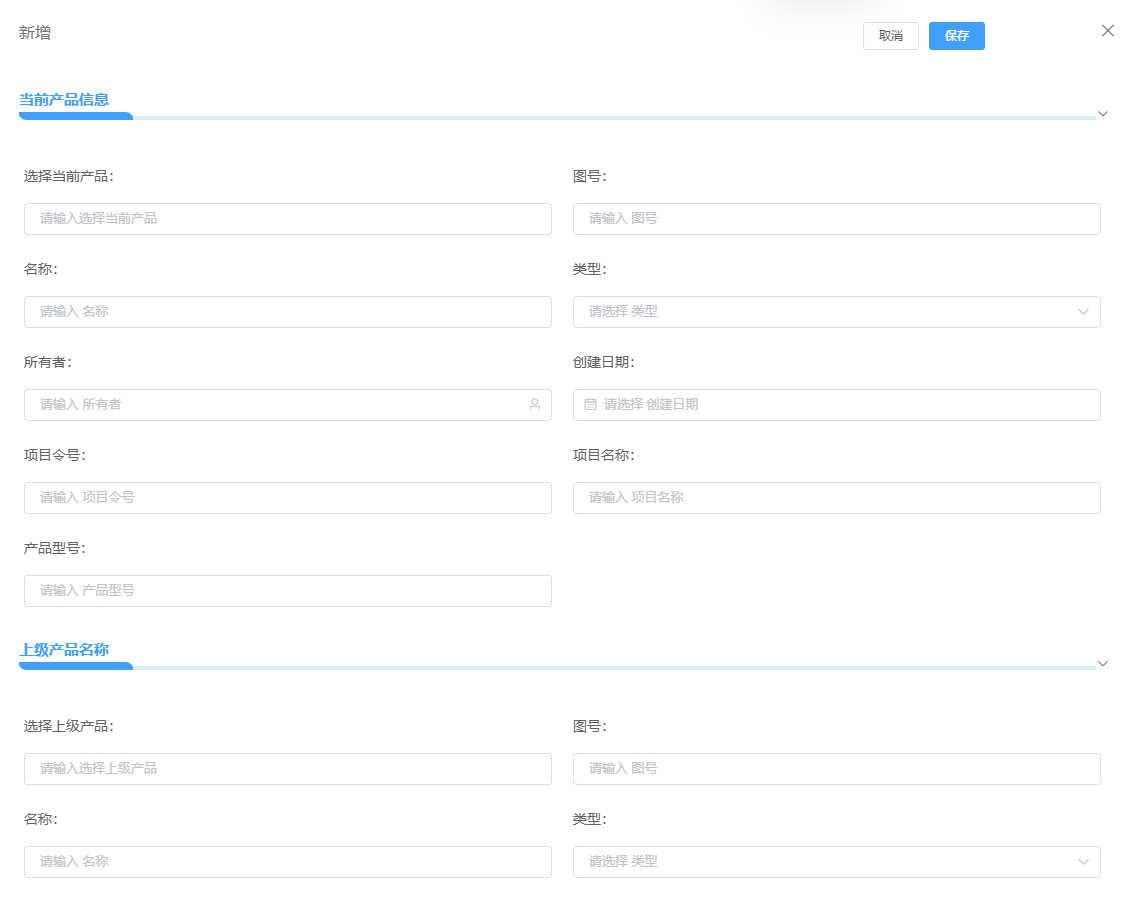Collapse the 上级产品名称 section chevron
This screenshot has width=1132, height=903.
pos(1102,664)
